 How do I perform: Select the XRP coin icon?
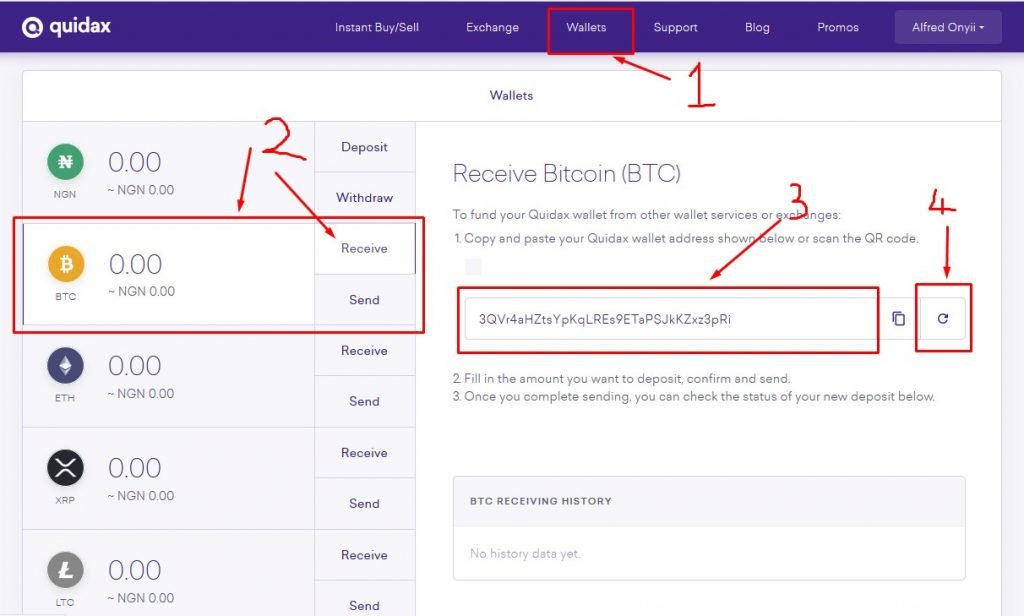pos(65,468)
